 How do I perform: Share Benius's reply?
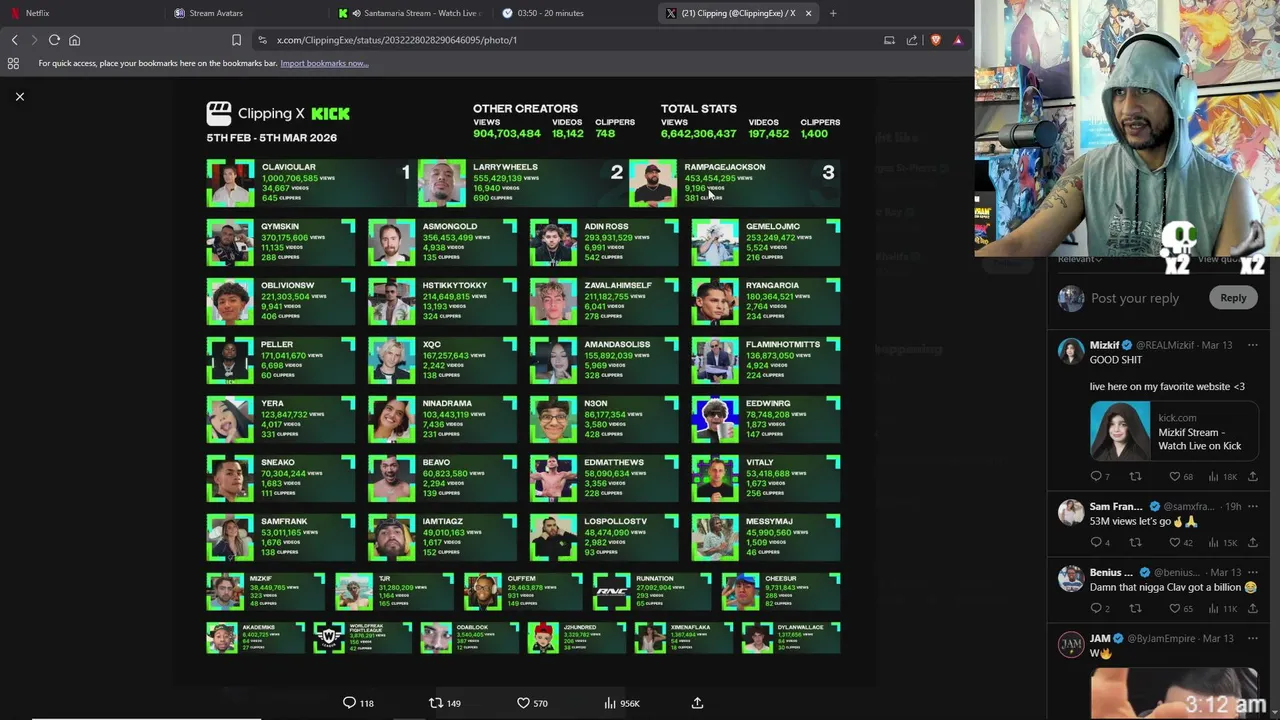tap(1252, 608)
